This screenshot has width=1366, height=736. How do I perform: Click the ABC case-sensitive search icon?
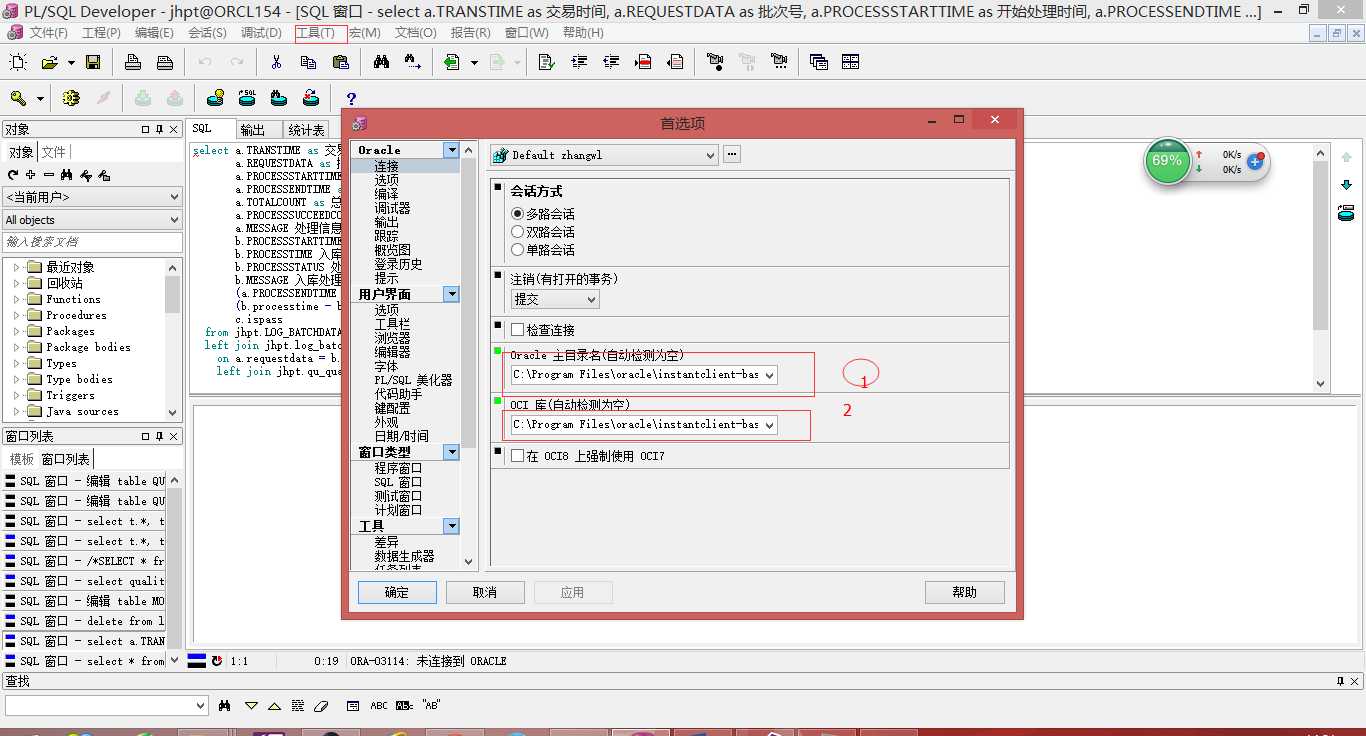point(379,705)
